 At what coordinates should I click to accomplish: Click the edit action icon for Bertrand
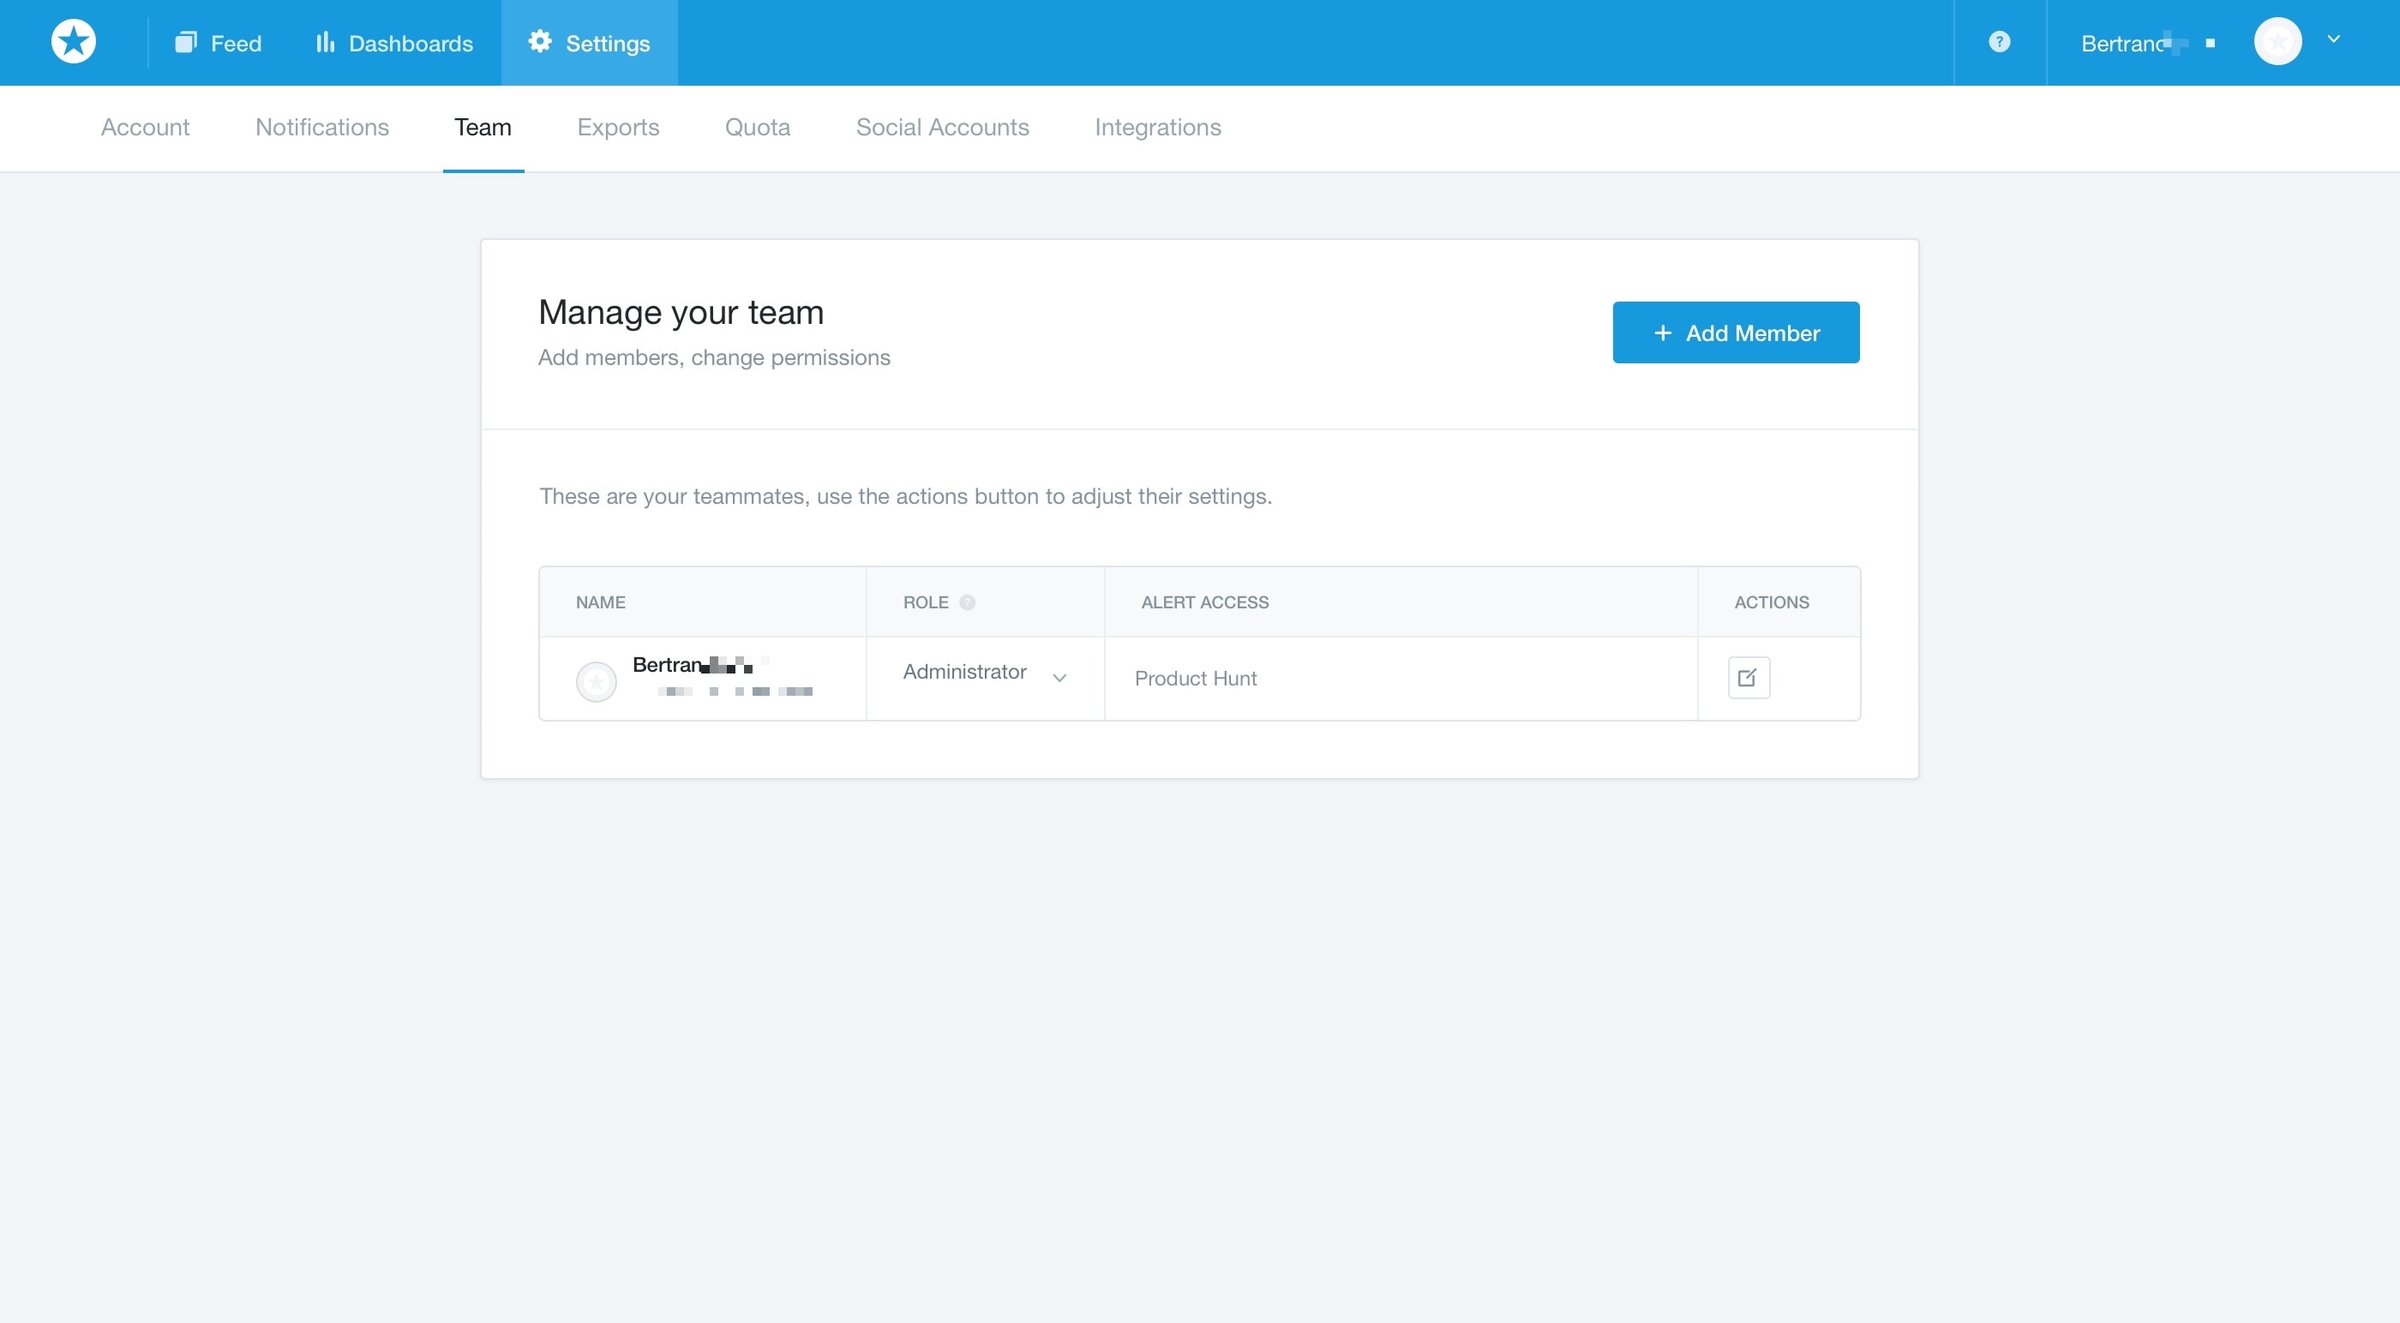(x=1749, y=678)
